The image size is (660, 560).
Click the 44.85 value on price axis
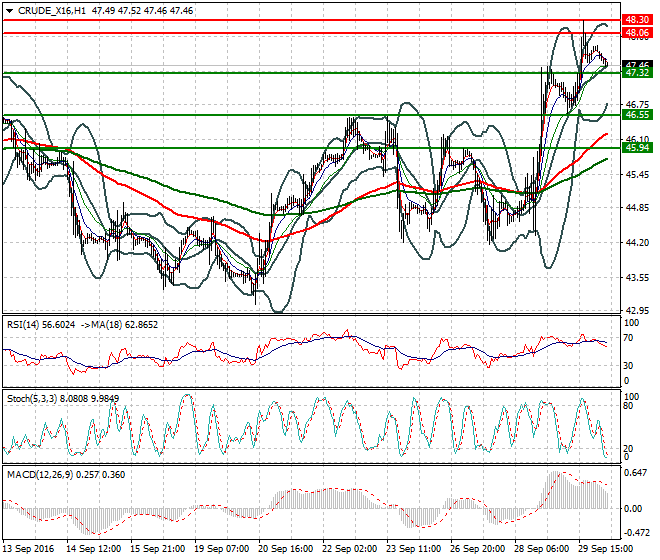(x=636, y=208)
